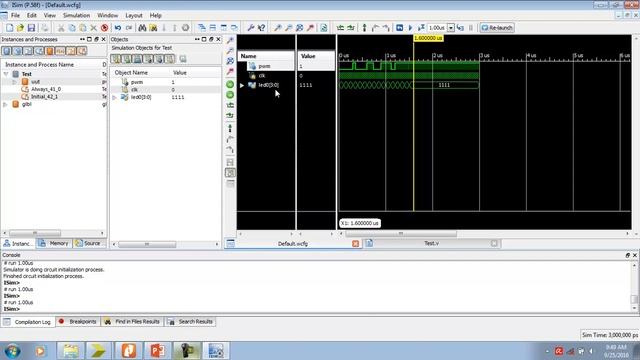Viewport: 640px width, 360px height.
Task: Toggle the last filter in the Instances panel
Action: 82,51
